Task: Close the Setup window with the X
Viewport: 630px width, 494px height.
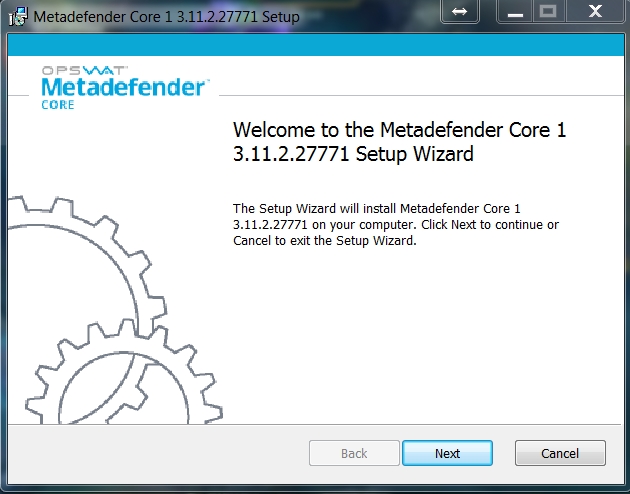Action: [x=595, y=11]
